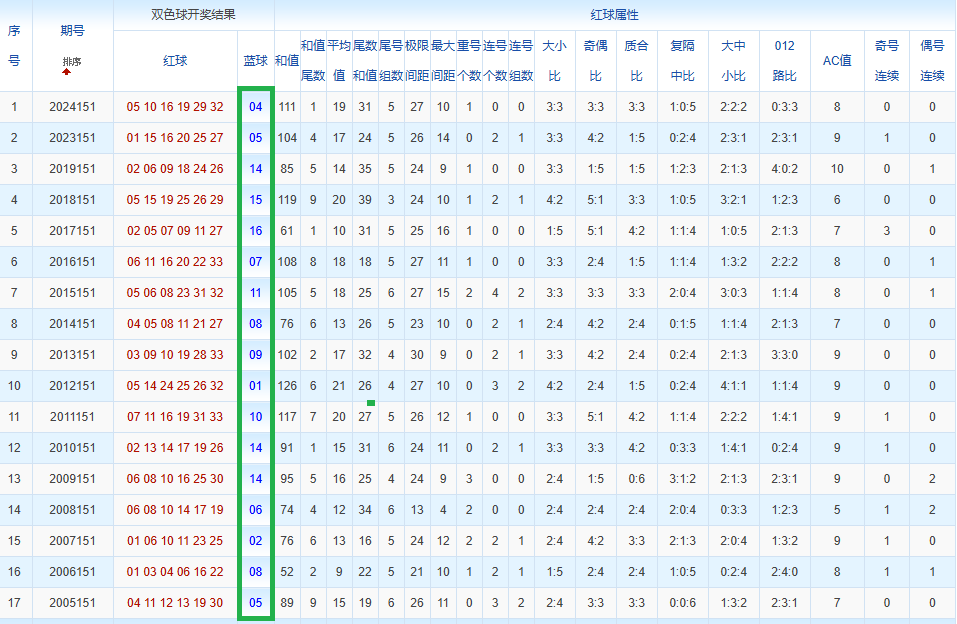957x624 pixels.
Task: Click the small green marker below 26
Action: point(370,403)
